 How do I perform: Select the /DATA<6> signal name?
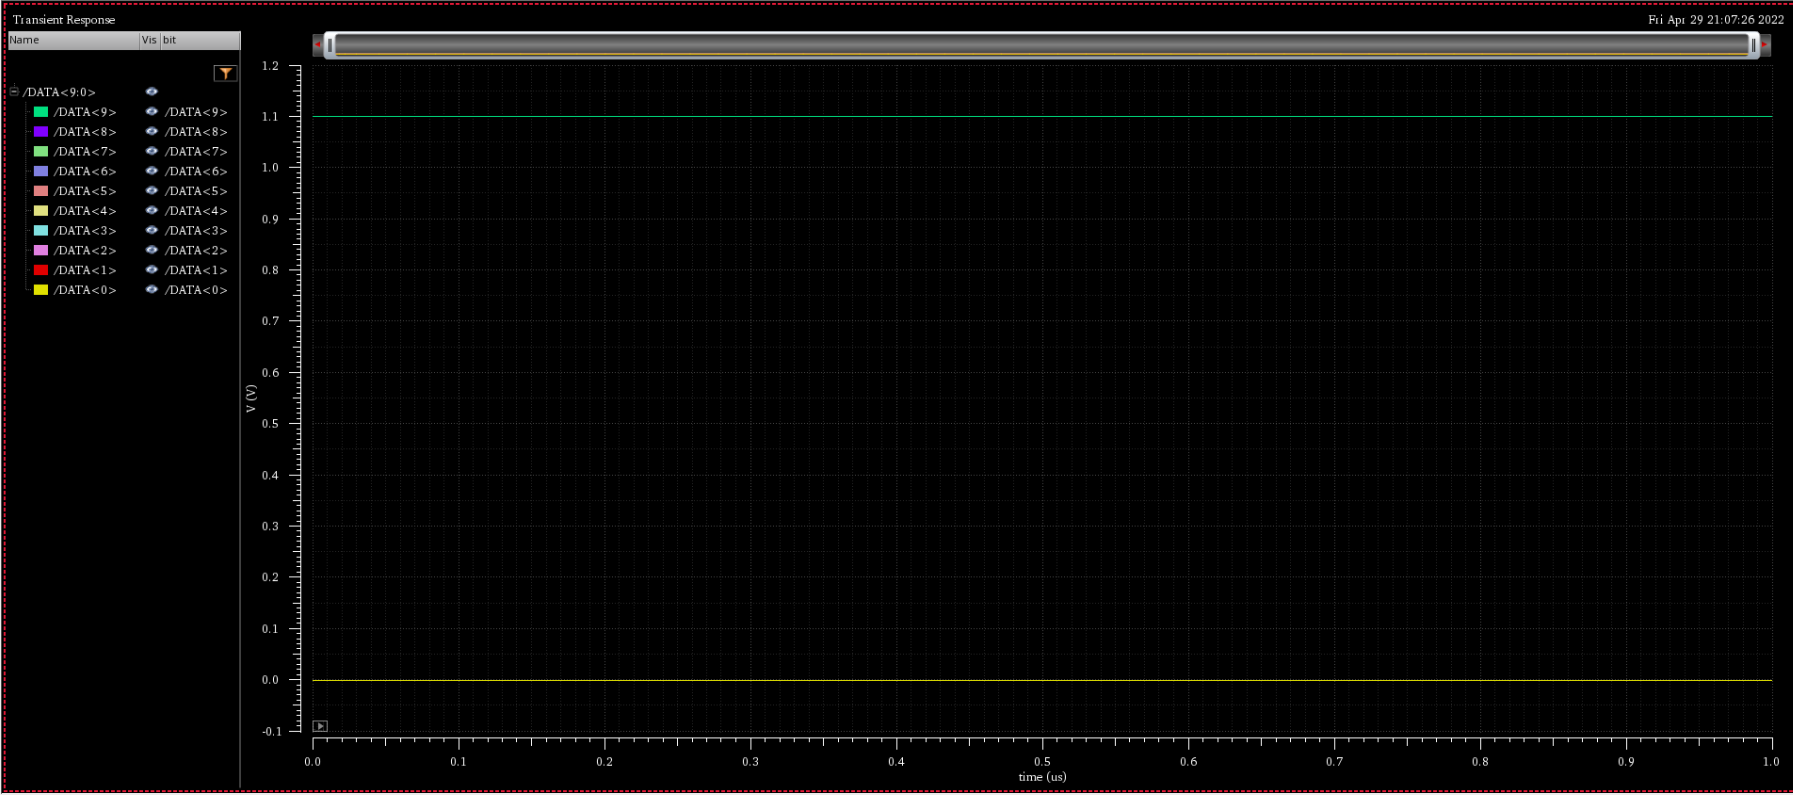(x=85, y=171)
